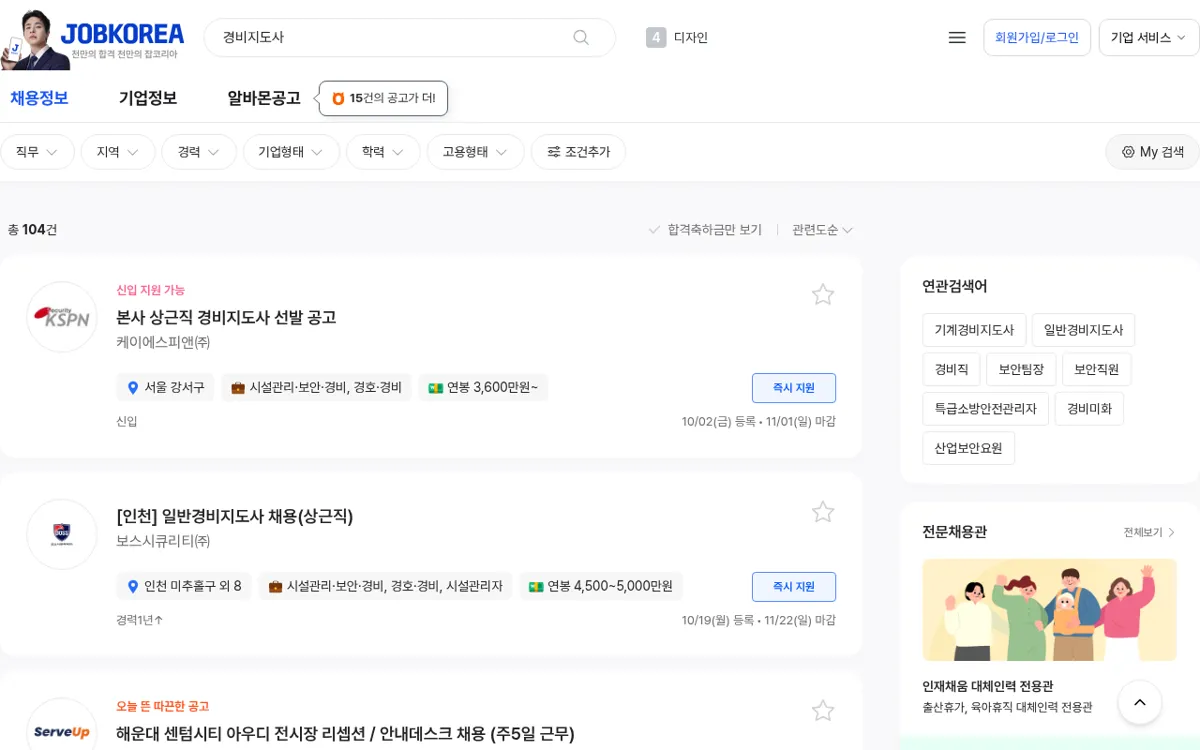Screen dimensions: 1200x750
Task: Bookmark the KSPN job posting star
Action: (823, 294)
